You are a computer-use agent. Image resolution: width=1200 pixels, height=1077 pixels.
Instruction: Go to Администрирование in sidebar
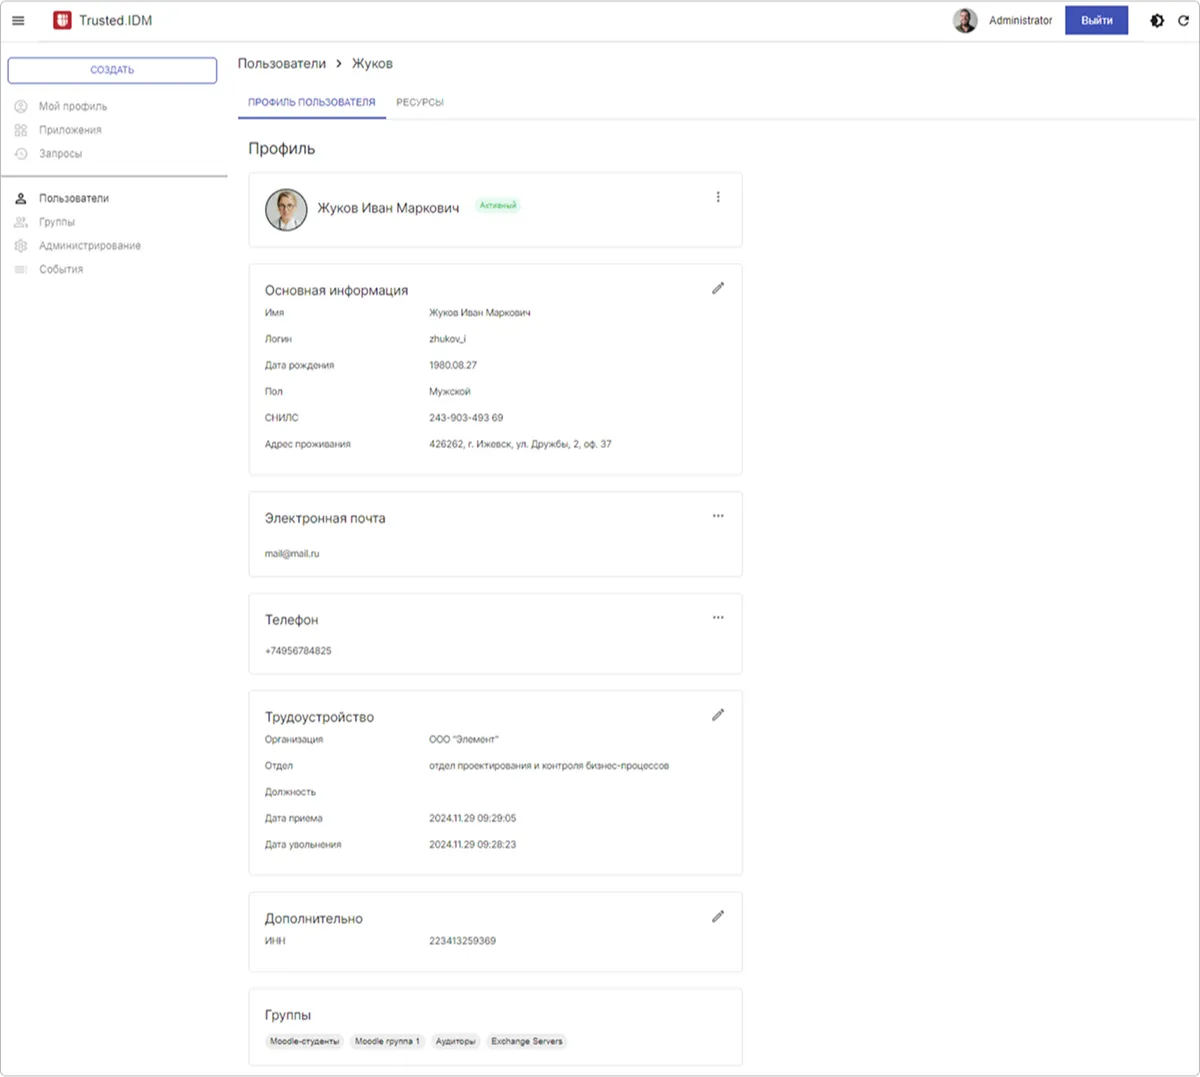89,246
